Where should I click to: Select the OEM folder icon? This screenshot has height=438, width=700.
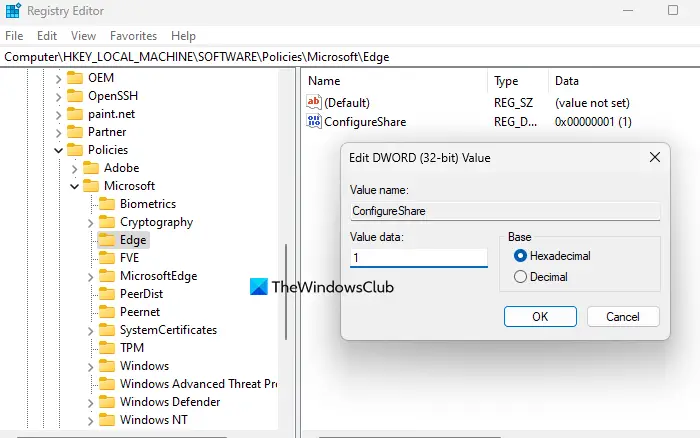tap(75, 78)
